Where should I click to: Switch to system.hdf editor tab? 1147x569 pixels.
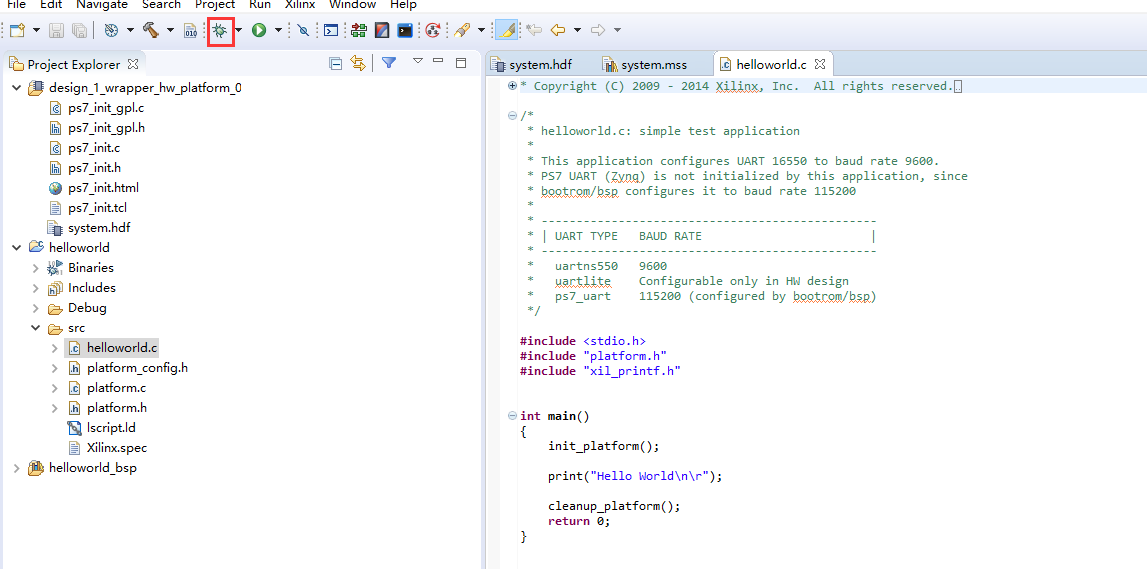click(532, 64)
